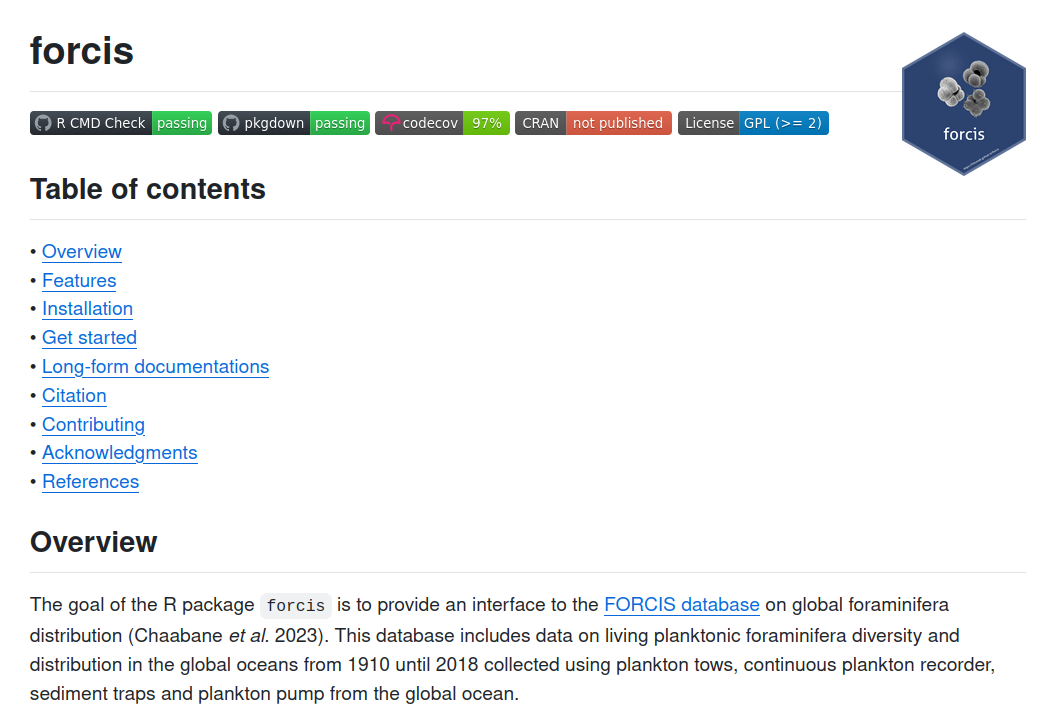Viewport: 1058px width, 728px height.
Task: Click the Contributing link
Action: point(93,425)
